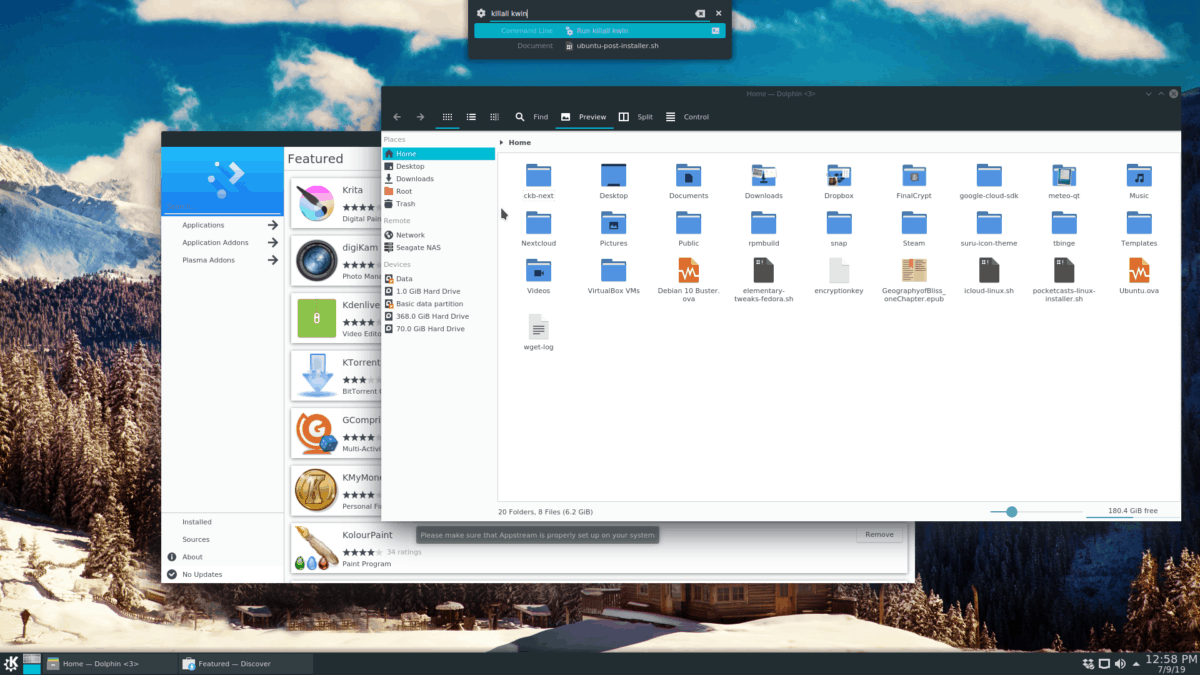Select wget-log file icon
1200x675 pixels.
click(x=538, y=327)
